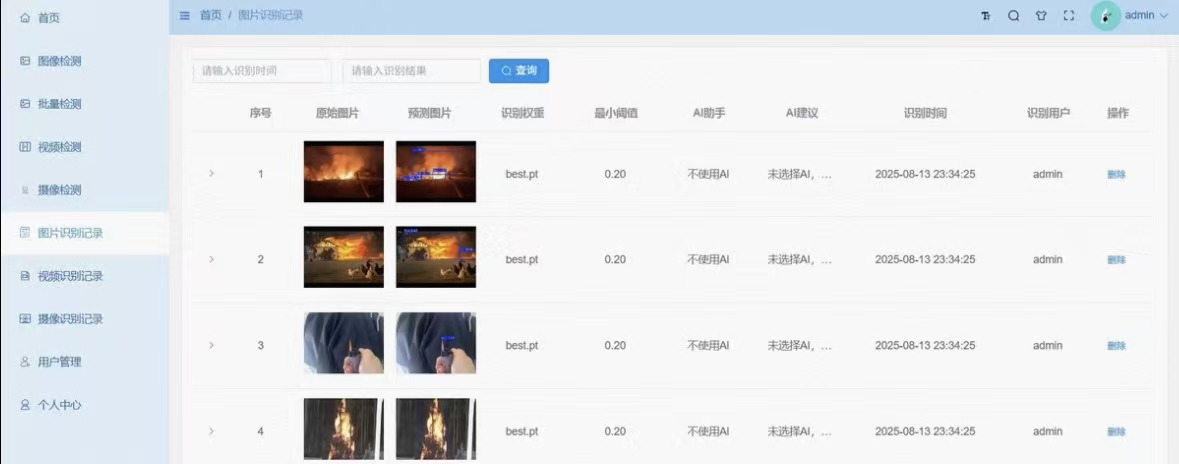
Task: Delete record in row 2
Action: click(1117, 259)
